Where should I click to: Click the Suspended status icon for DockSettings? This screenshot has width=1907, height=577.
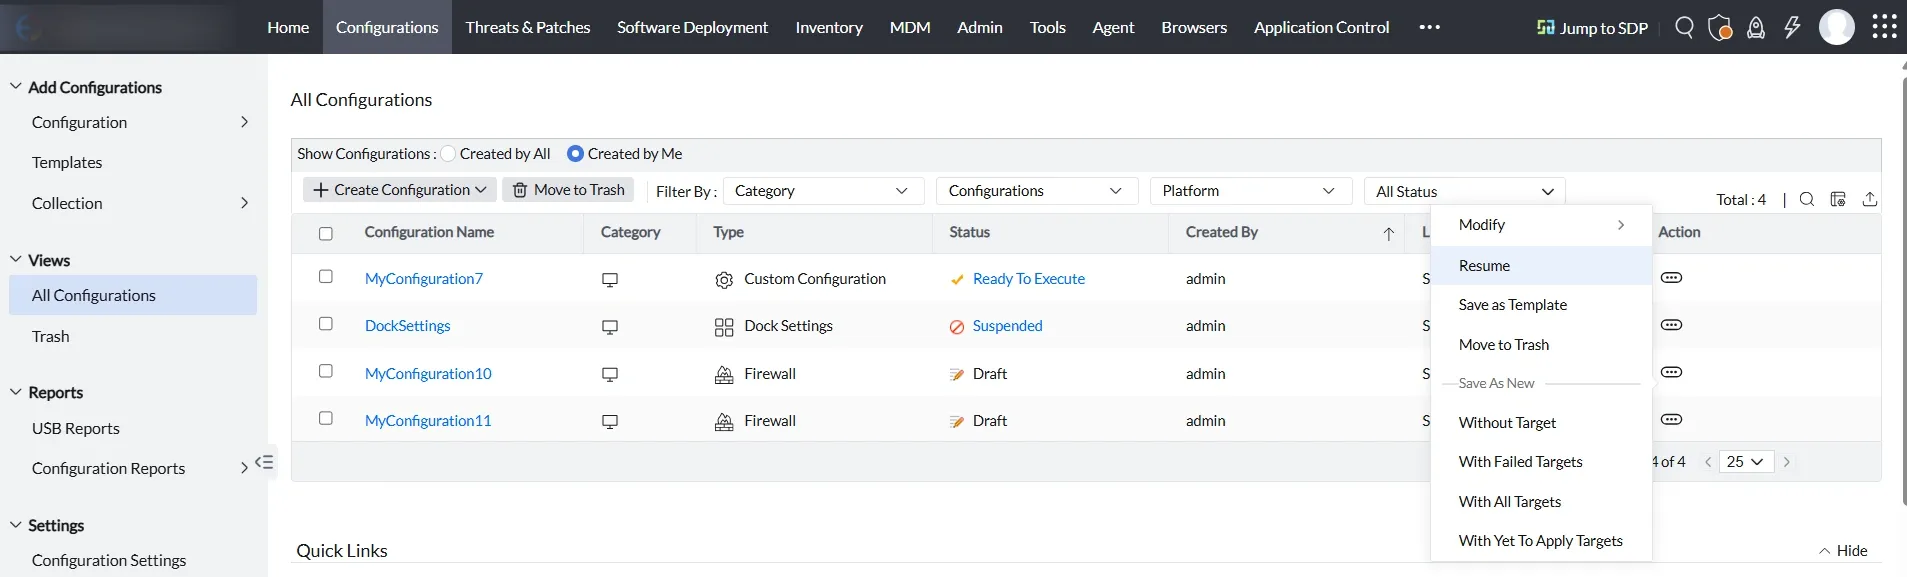coord(957,327)
